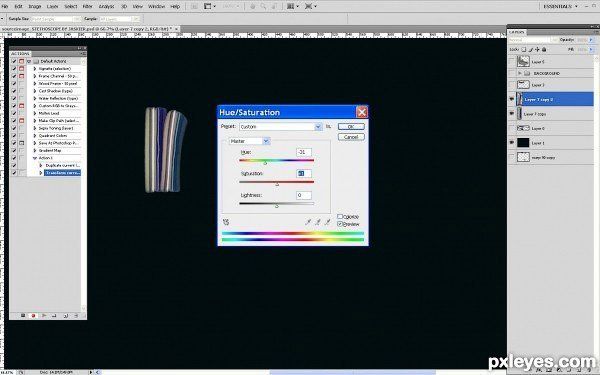Open the File menu
The image size is (600, 375).
[5, 7]
